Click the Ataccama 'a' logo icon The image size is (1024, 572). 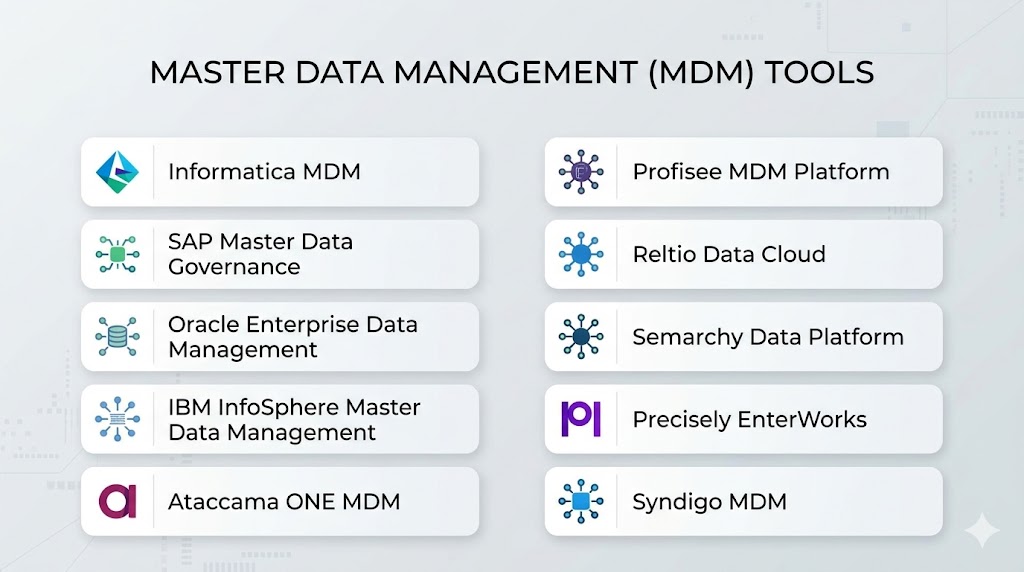[x=117, y=502]
